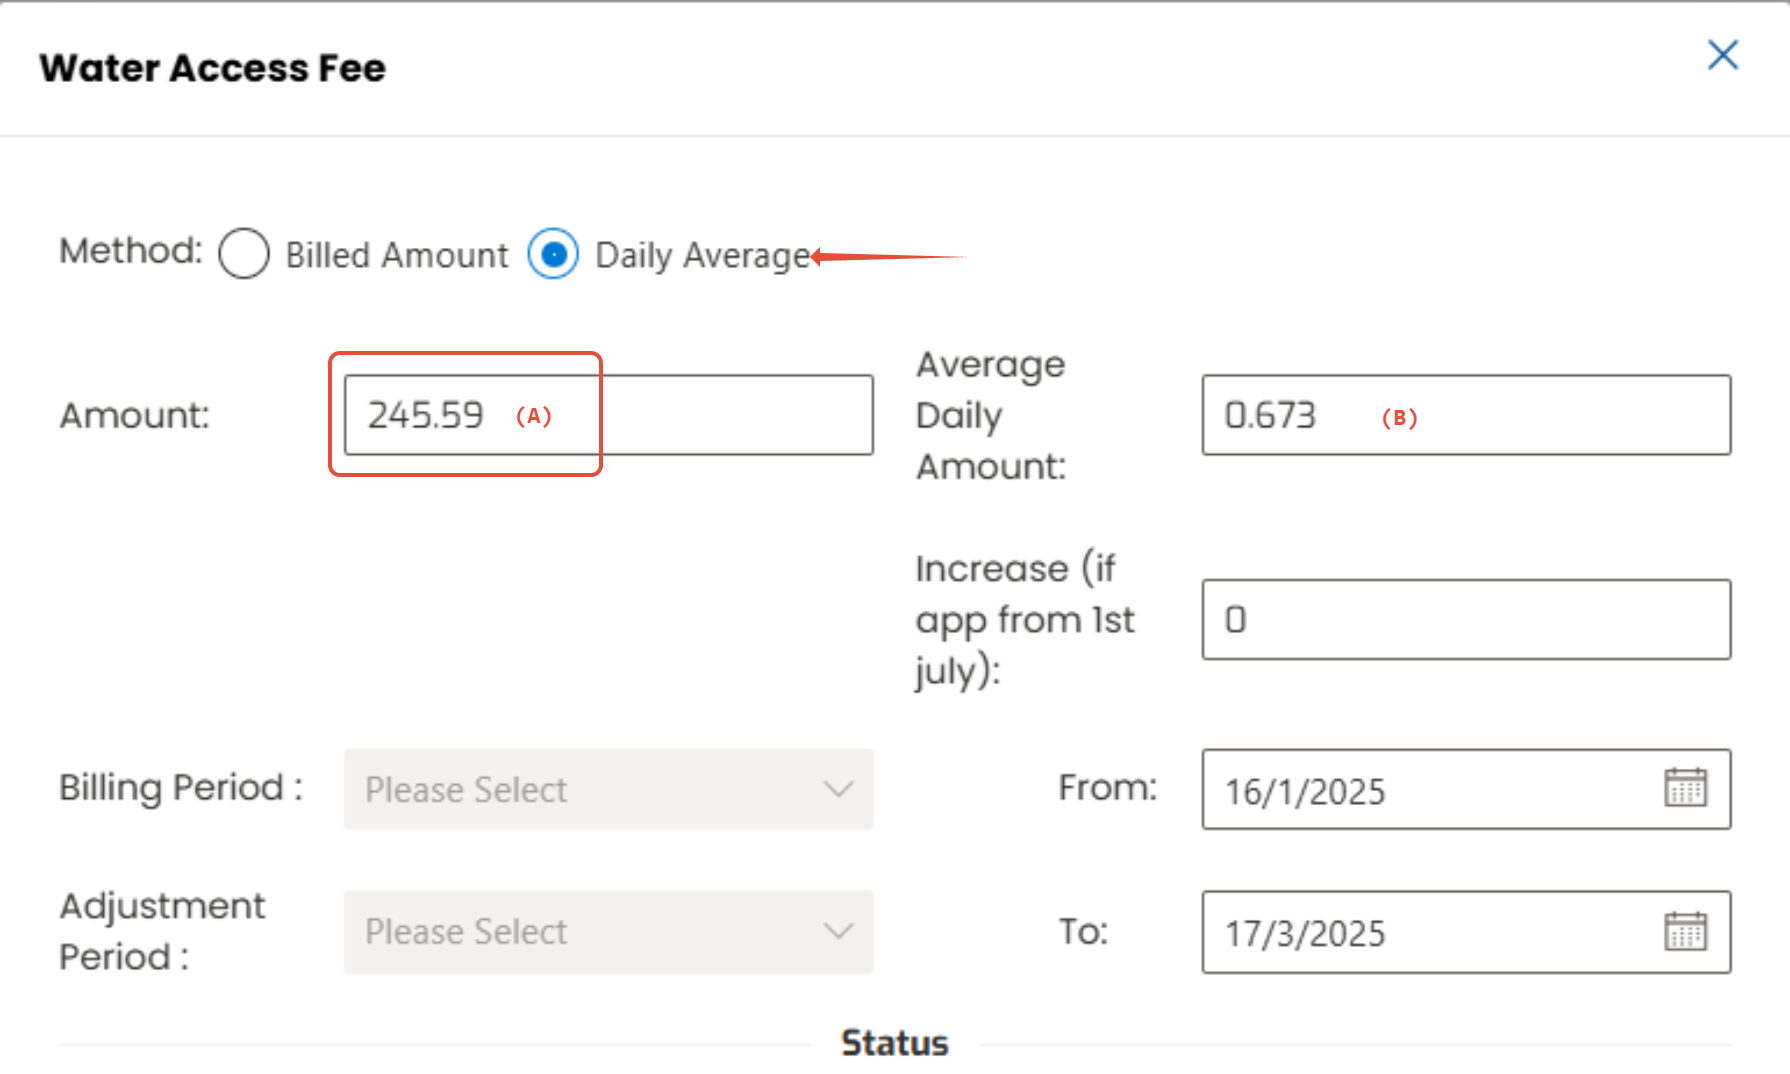The width and height of the screenshot is (1790, 1074).
Task: Close the Water Access Fee dialog
Action: [1722, 55]
